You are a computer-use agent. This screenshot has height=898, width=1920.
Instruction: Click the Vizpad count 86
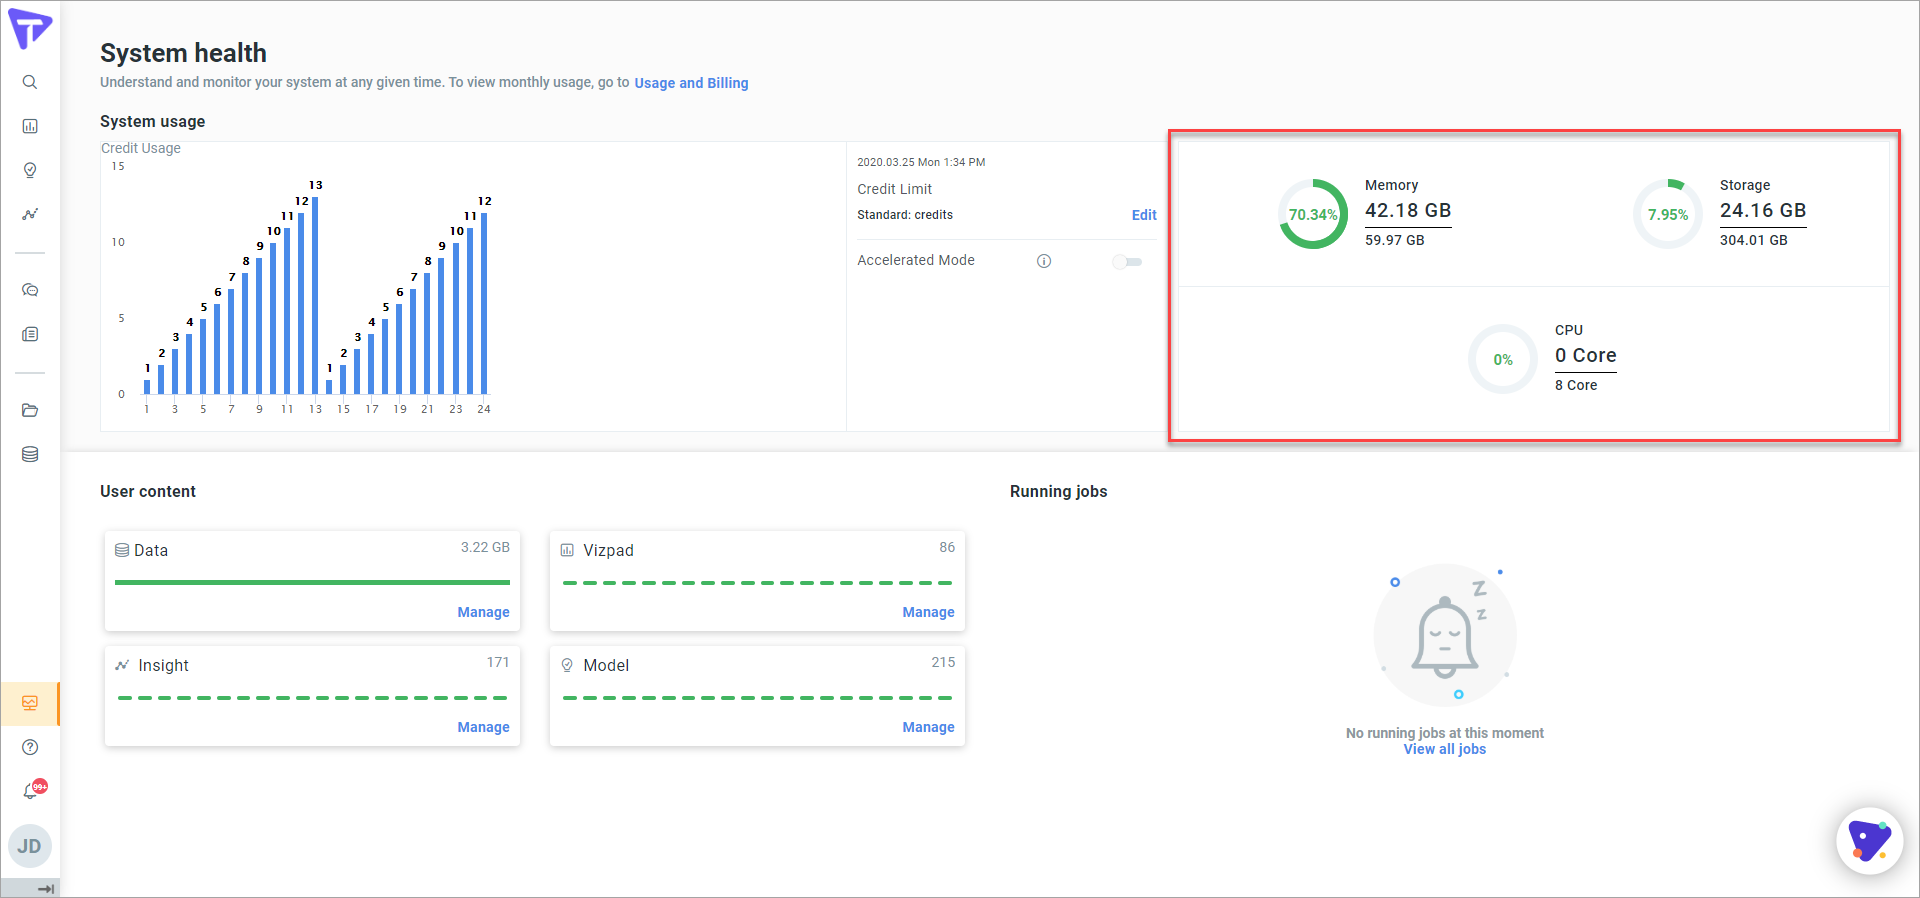947,547
